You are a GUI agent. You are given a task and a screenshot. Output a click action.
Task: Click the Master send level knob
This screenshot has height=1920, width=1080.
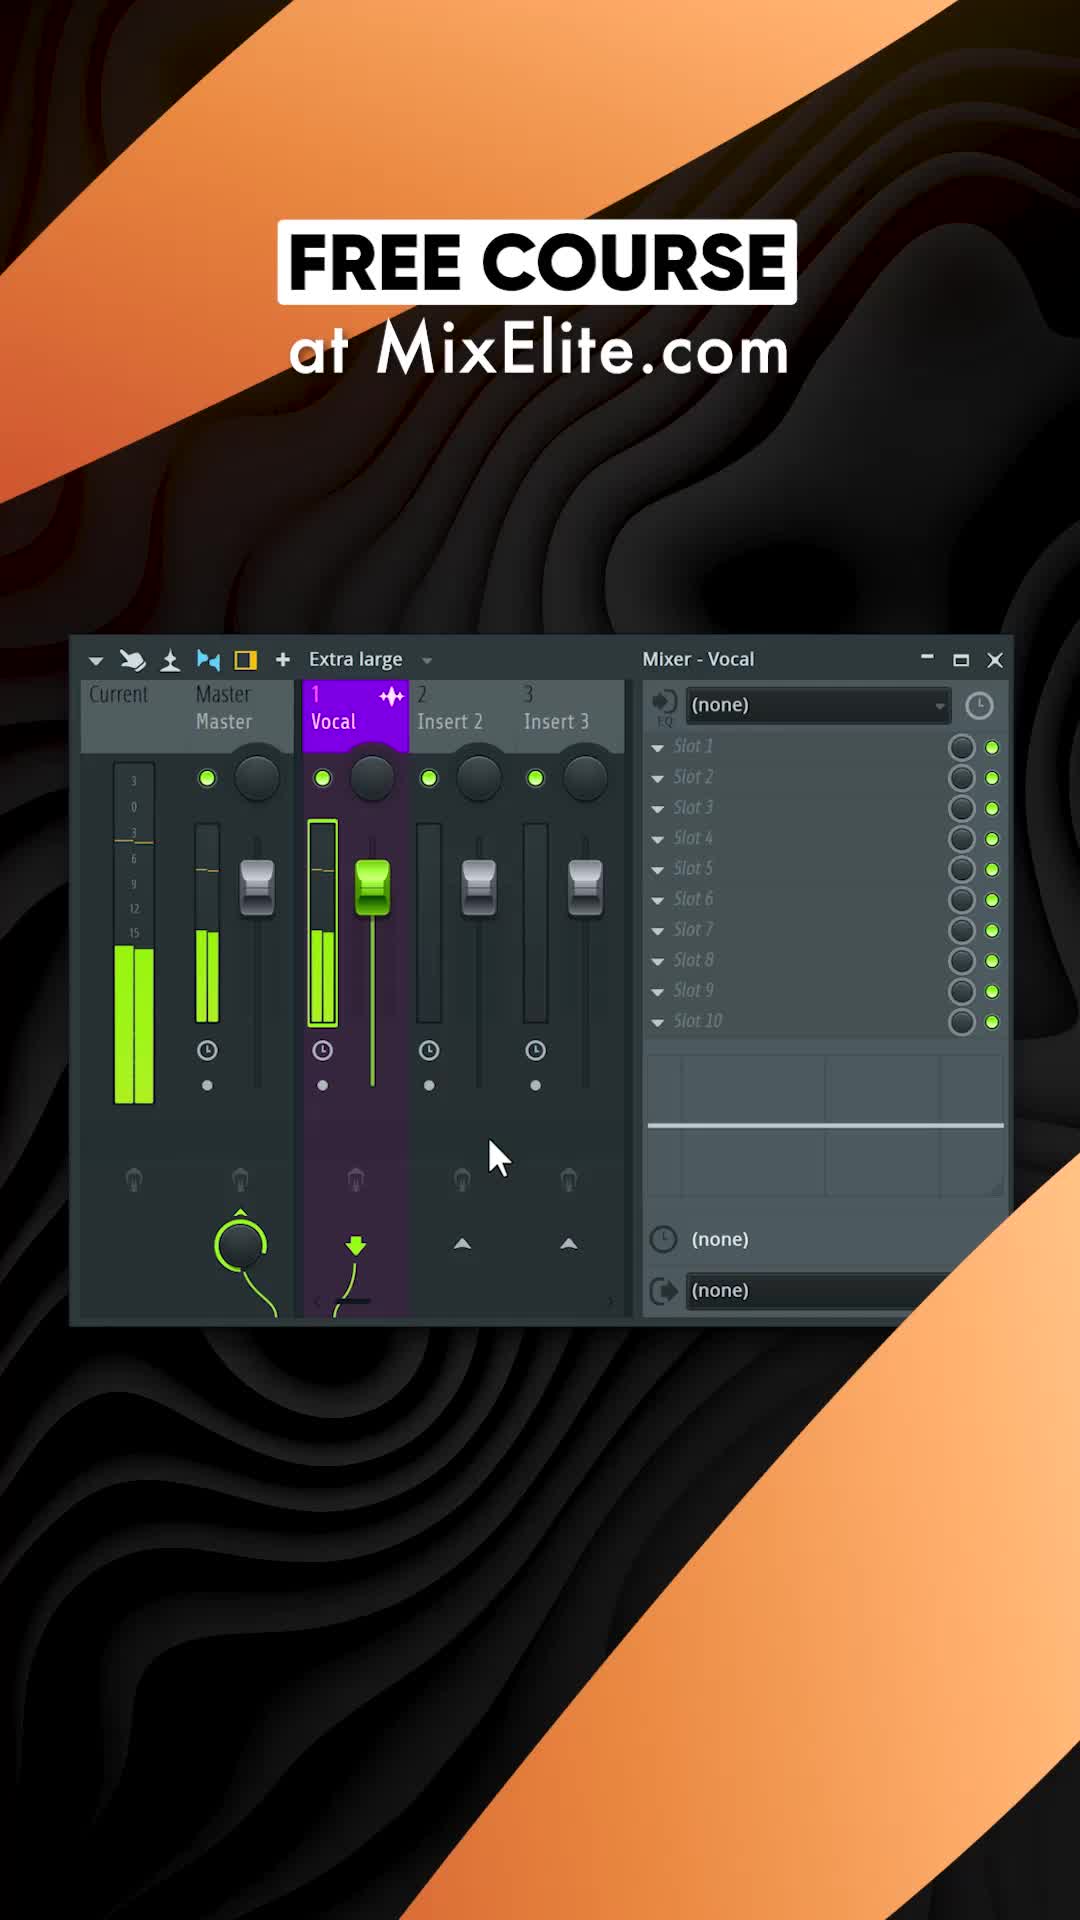(x=240, y=1245)
